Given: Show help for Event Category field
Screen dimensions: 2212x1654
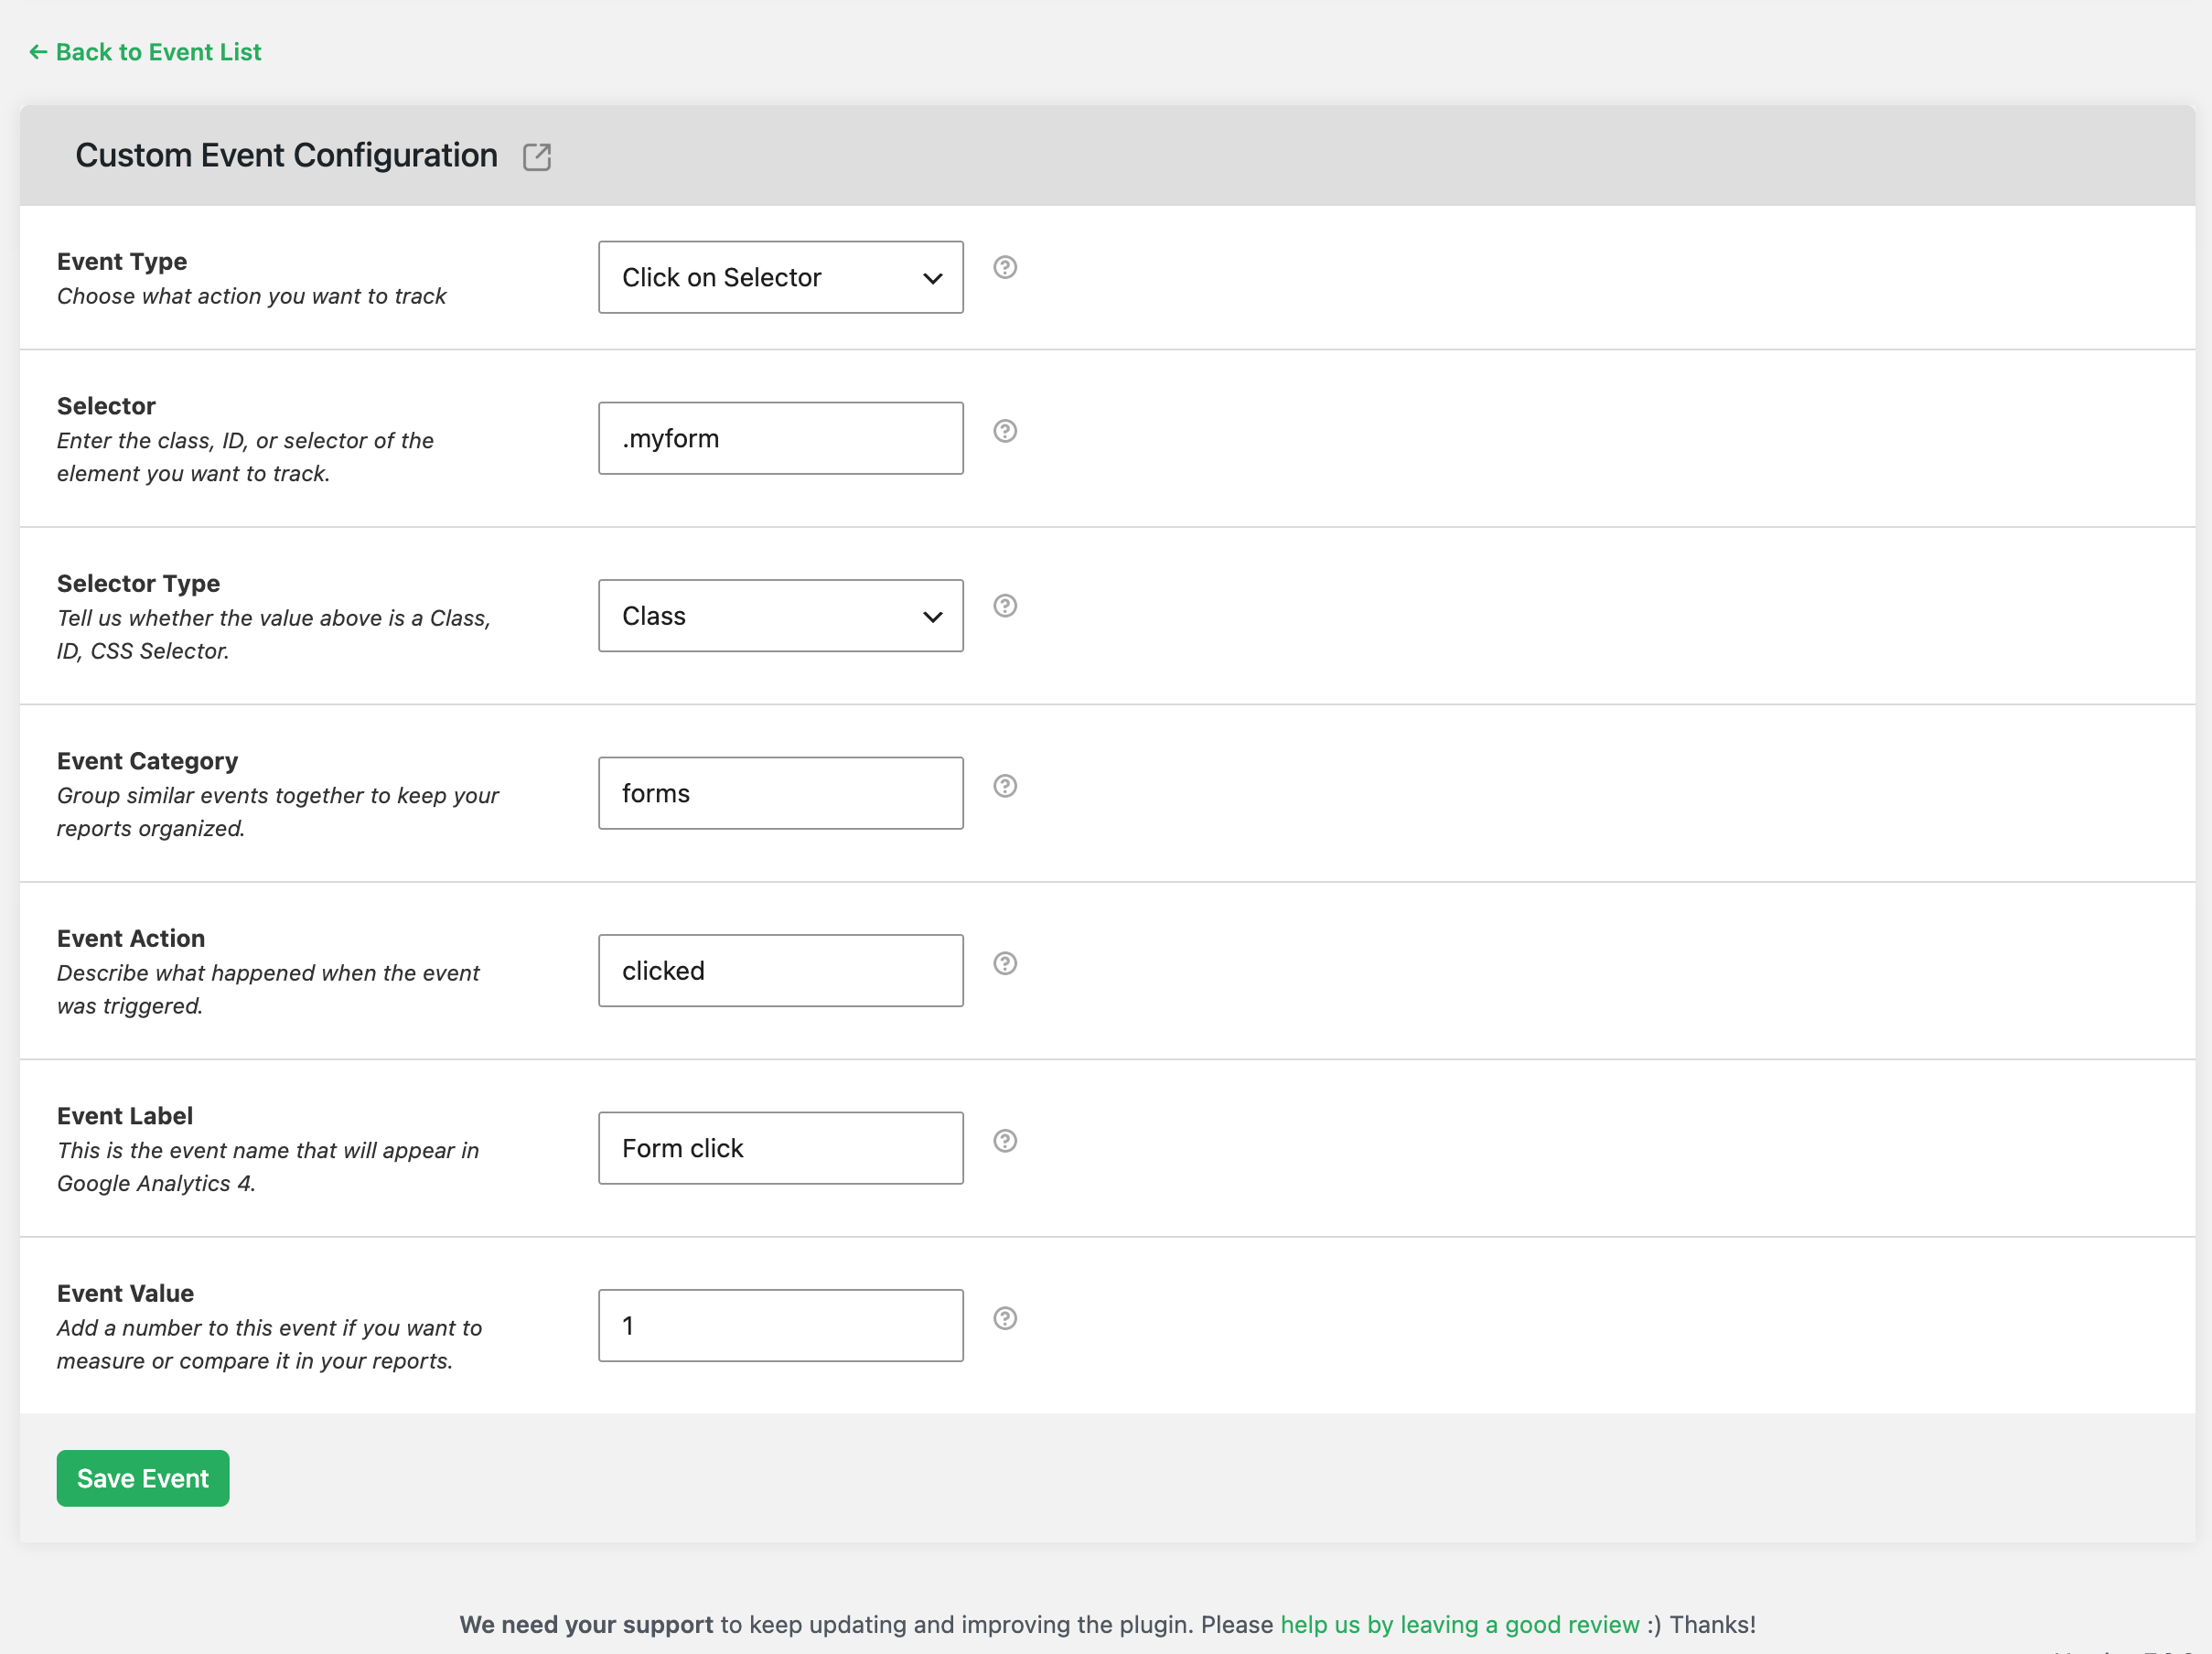Looking at the screenshot, I should point(1005,786).
